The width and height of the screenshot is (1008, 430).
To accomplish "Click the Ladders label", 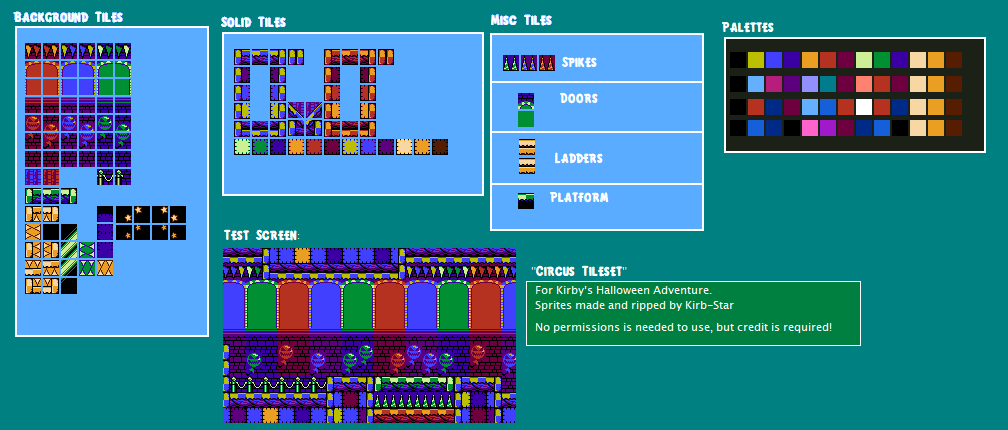I will pos(579,157).
